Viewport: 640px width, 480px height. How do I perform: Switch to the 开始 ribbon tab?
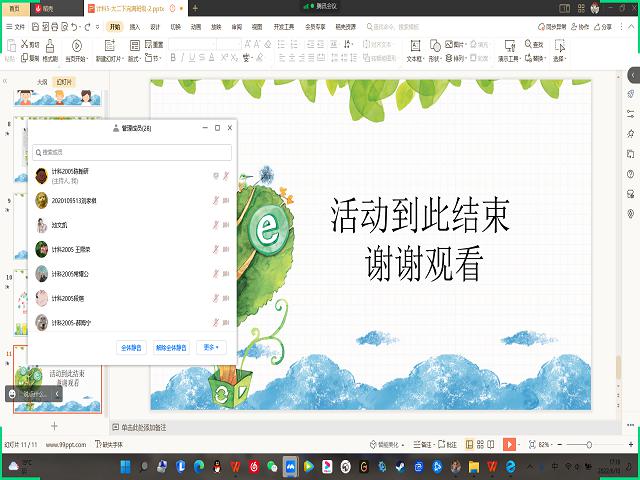coord(115,27)
